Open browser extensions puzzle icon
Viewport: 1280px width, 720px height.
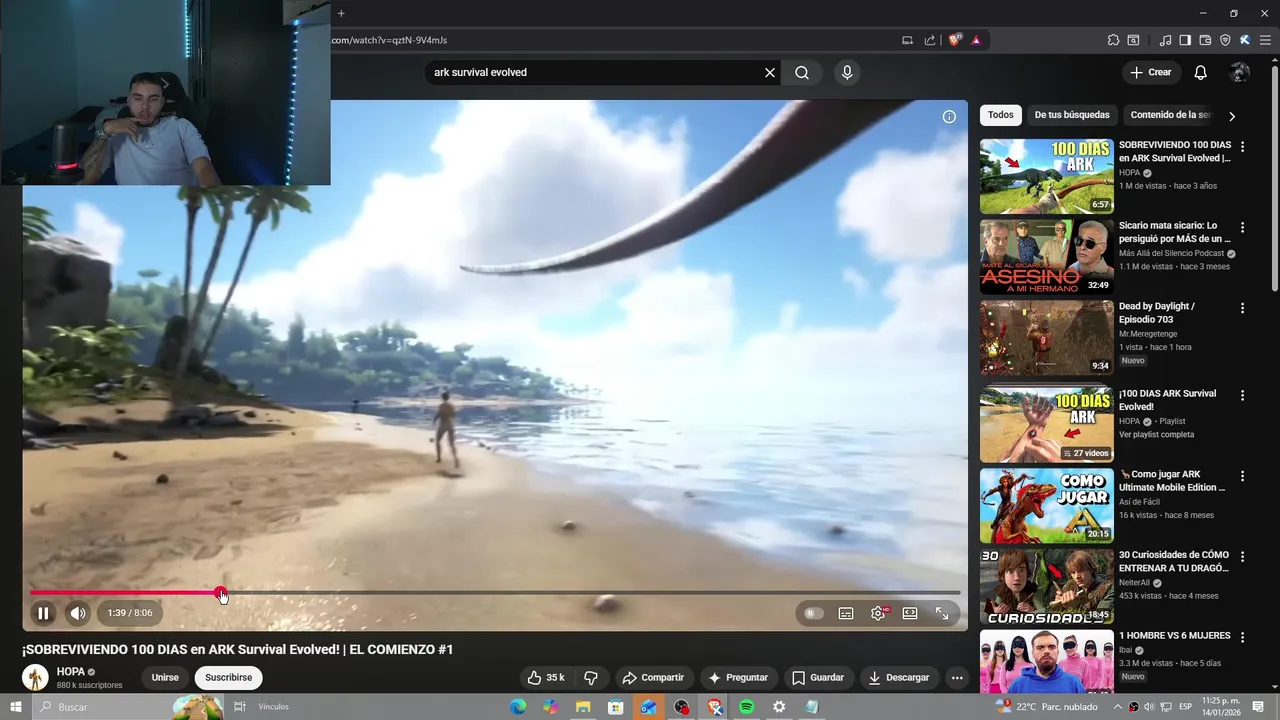[1113, 40]
